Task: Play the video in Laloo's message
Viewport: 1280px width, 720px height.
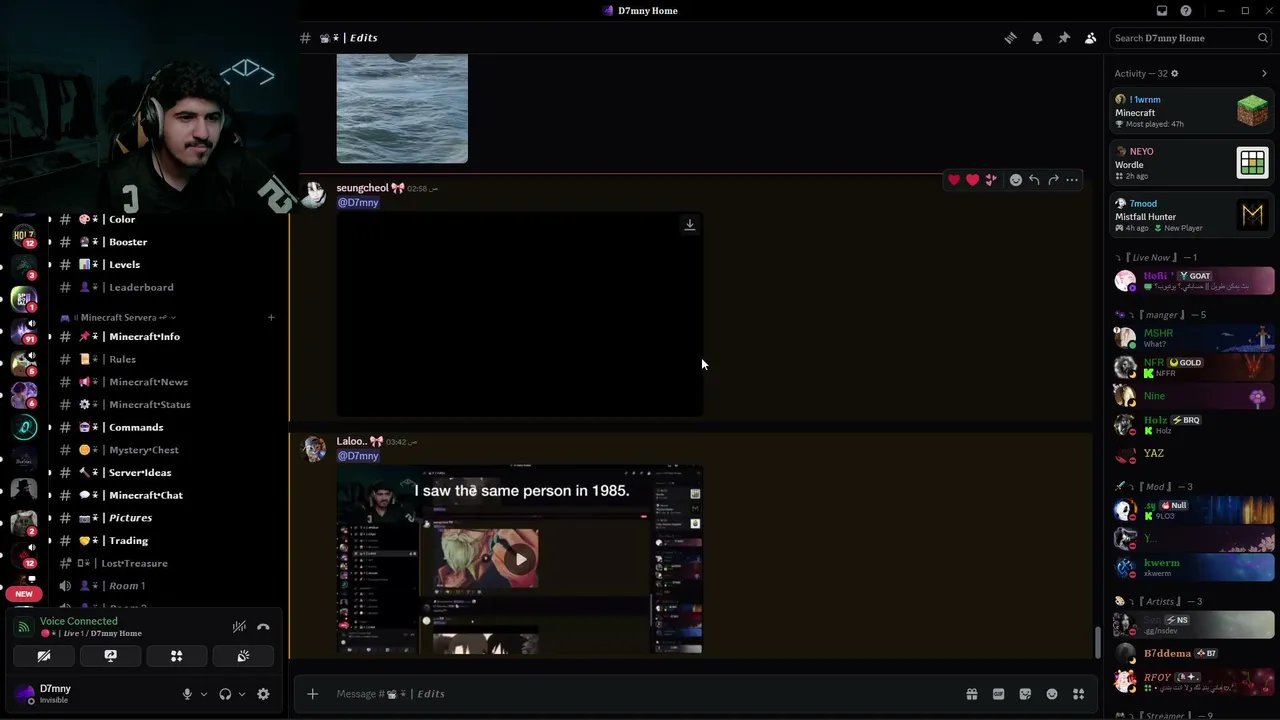Action: pos(520,560)
